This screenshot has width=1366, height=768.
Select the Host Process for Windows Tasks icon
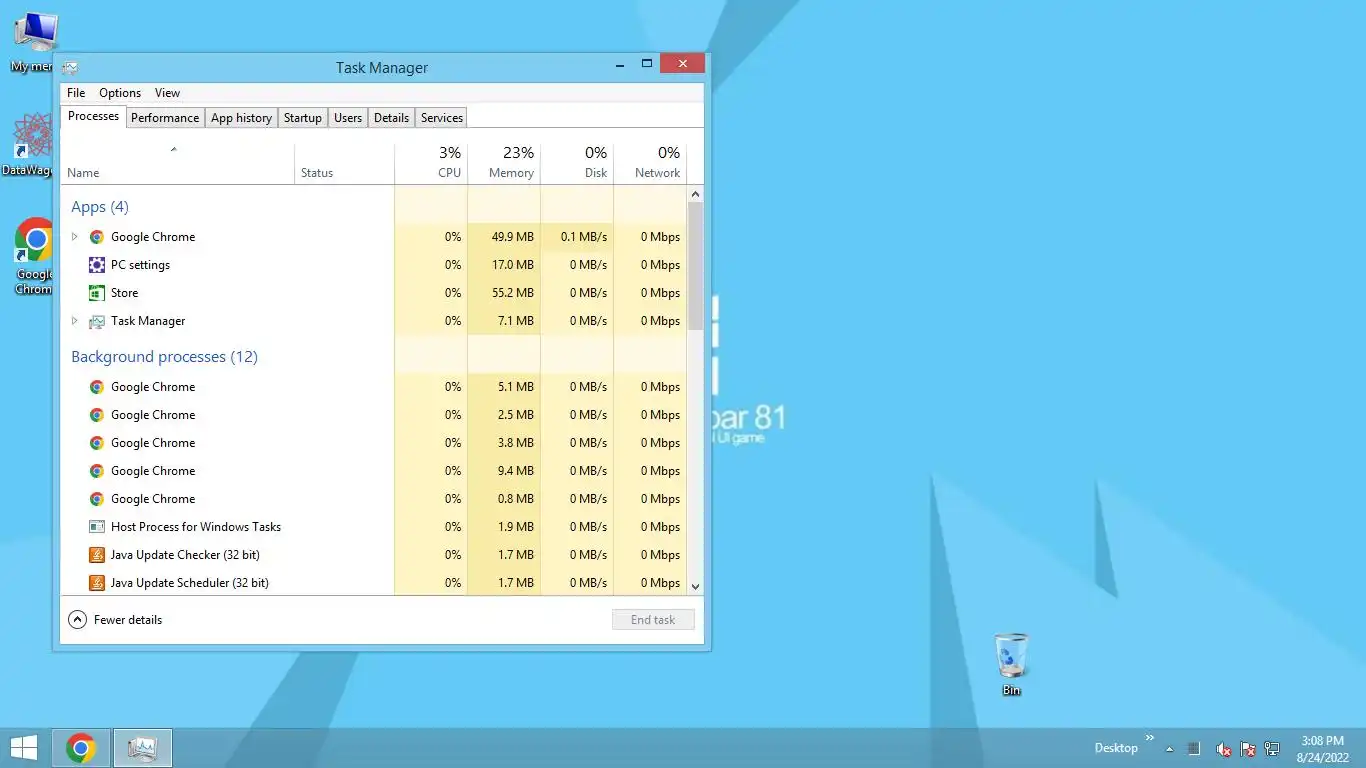[x=97, y=527]
